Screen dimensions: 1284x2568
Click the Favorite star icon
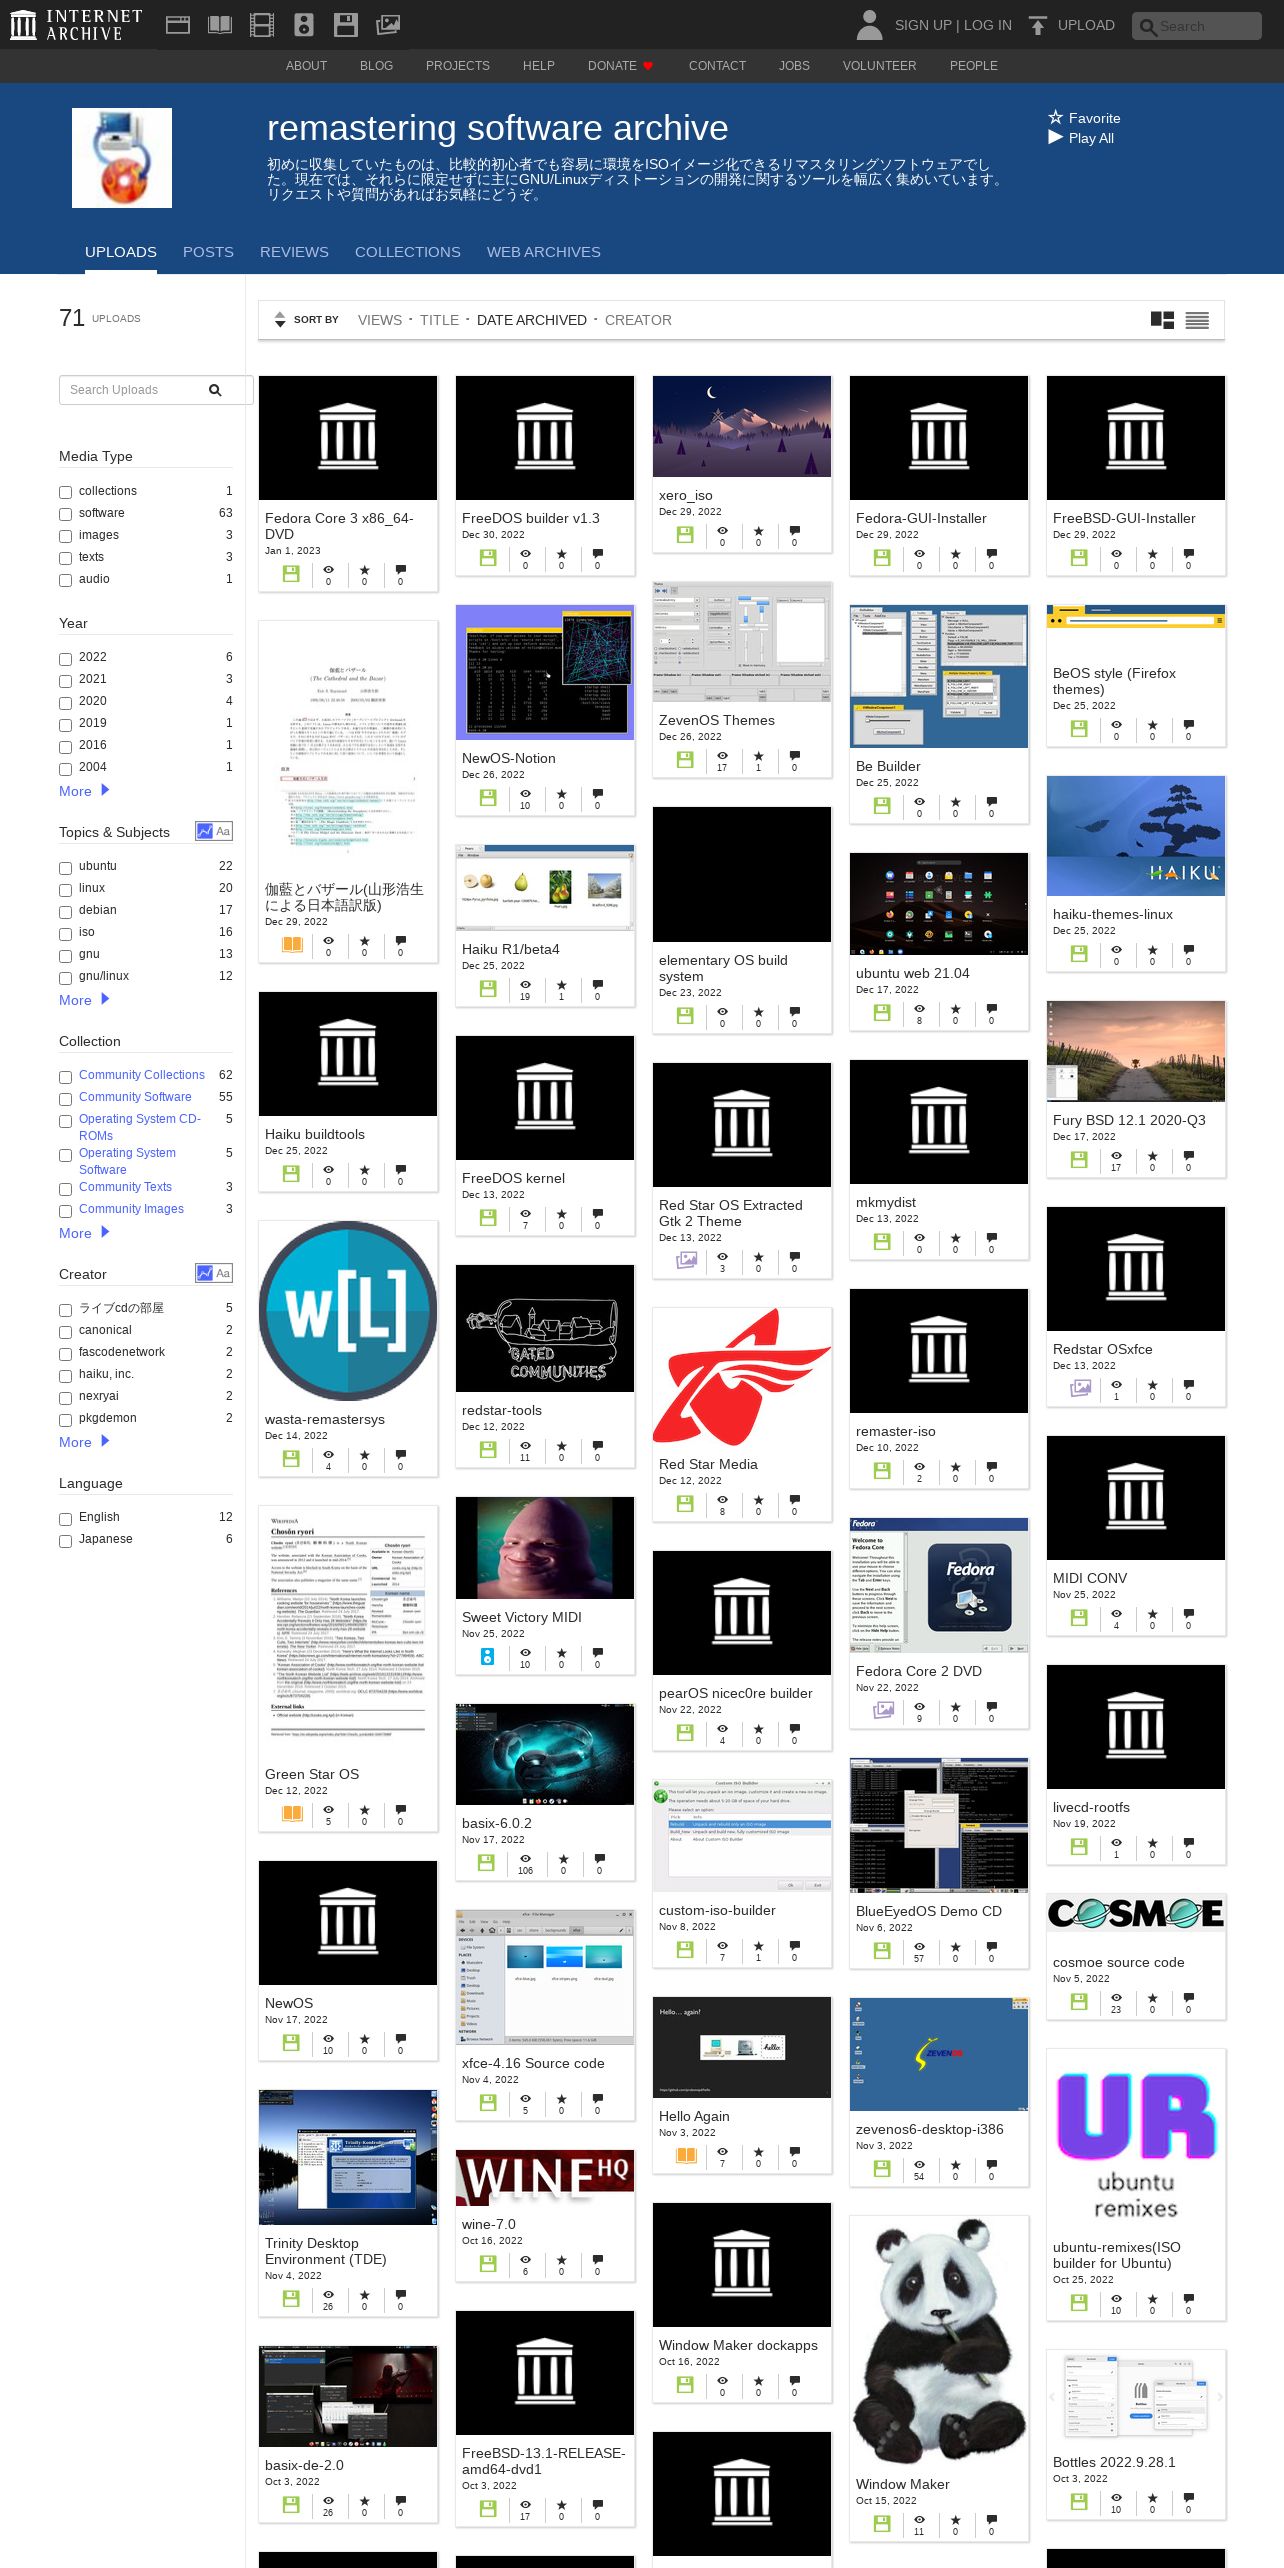1055,117
